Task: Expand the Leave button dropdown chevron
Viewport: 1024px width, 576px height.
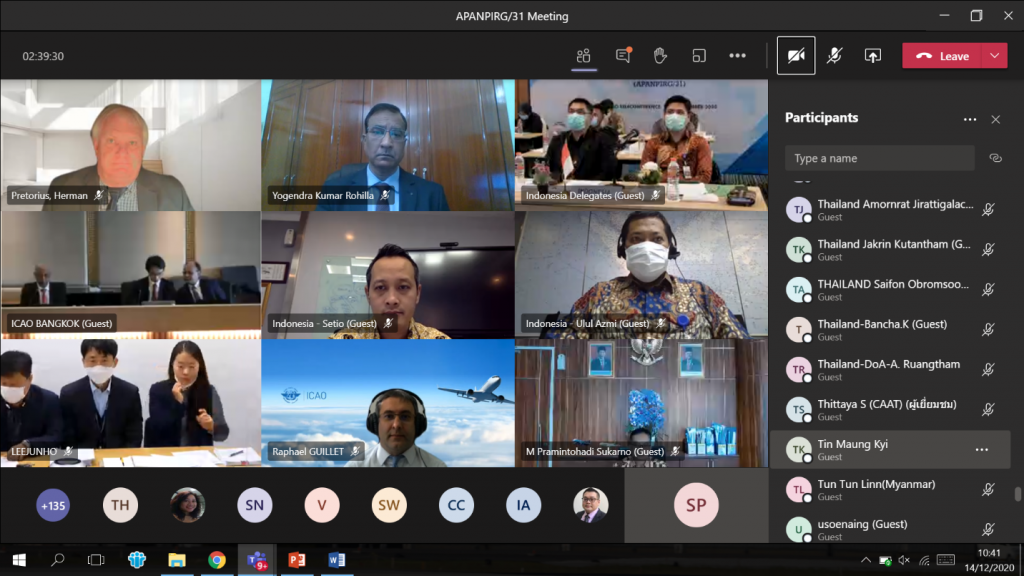Action: (x=994, y=55)
